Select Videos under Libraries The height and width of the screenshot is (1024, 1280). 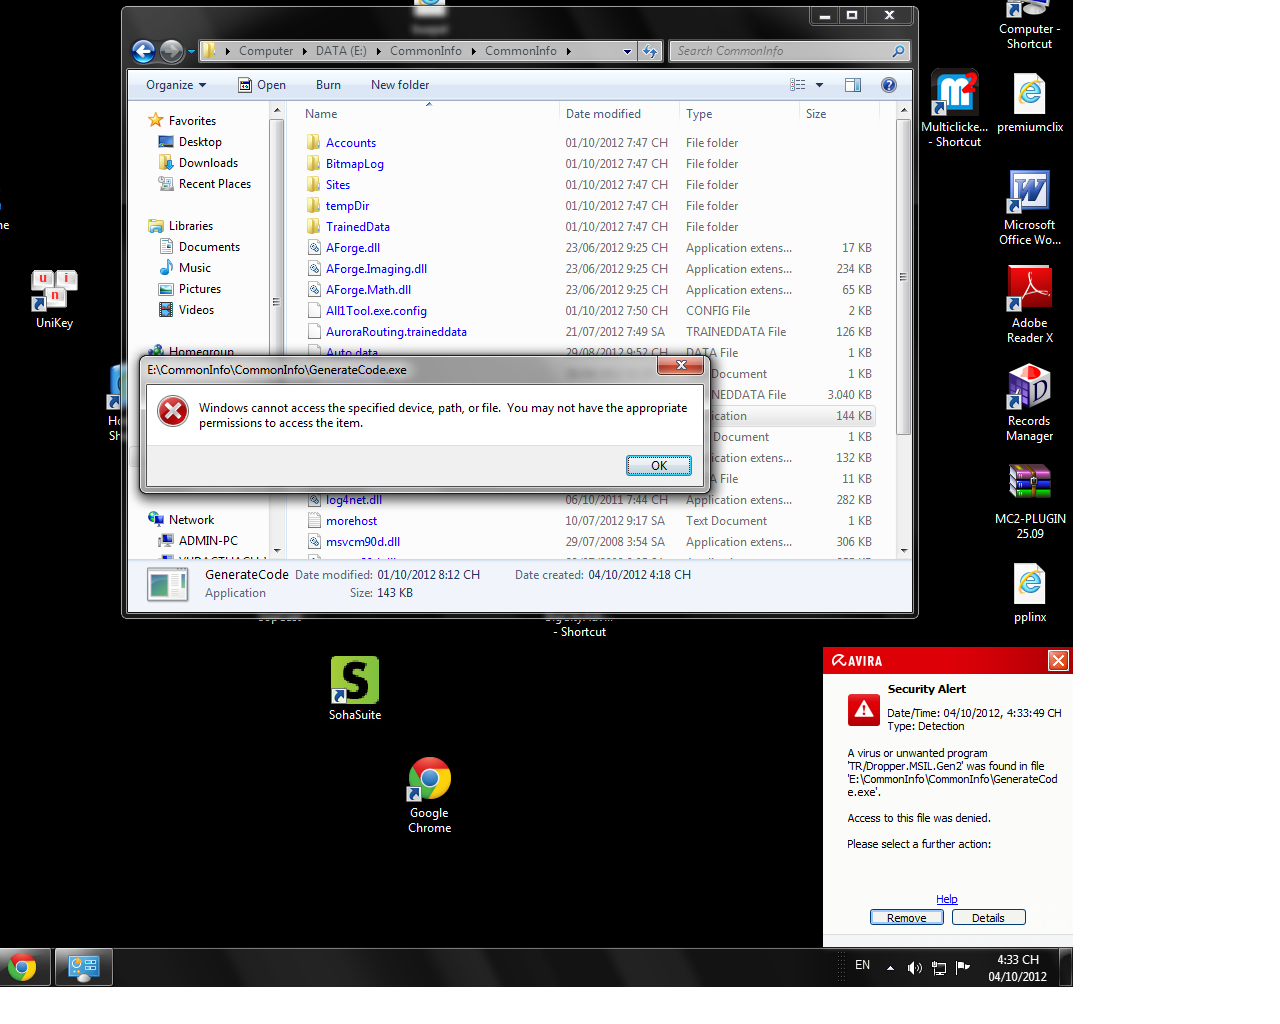[x=196, y=310]
